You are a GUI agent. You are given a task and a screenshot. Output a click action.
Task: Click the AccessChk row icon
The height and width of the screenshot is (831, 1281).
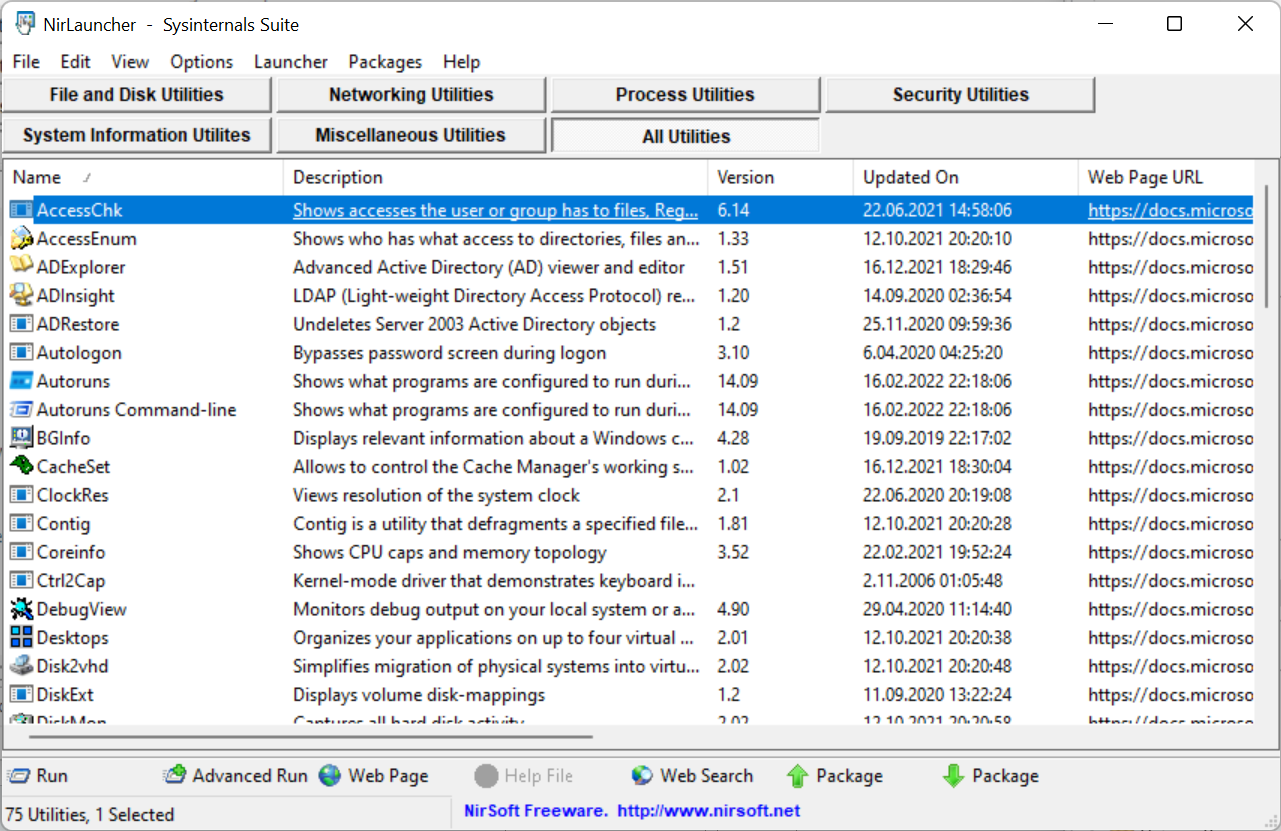pyautogui.click(x=21, y=210)
